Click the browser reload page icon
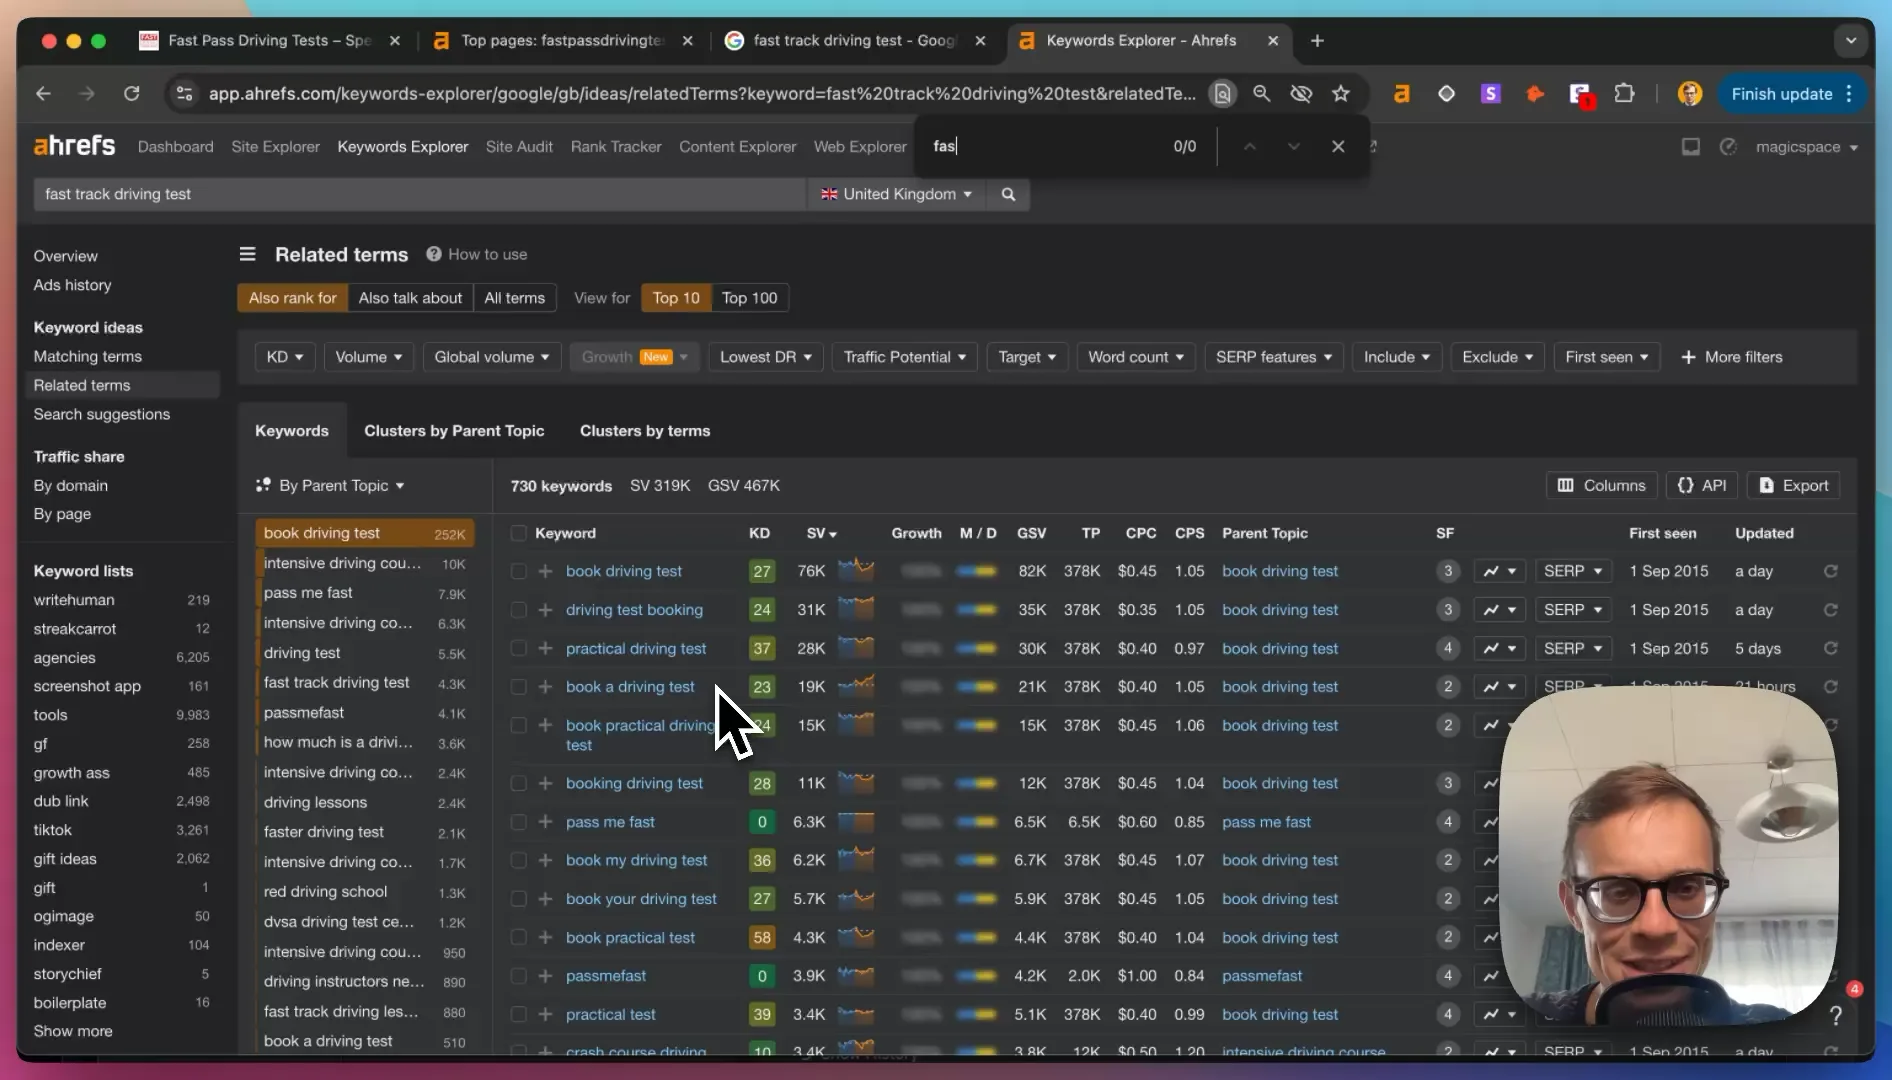 [x=131, y=93]
